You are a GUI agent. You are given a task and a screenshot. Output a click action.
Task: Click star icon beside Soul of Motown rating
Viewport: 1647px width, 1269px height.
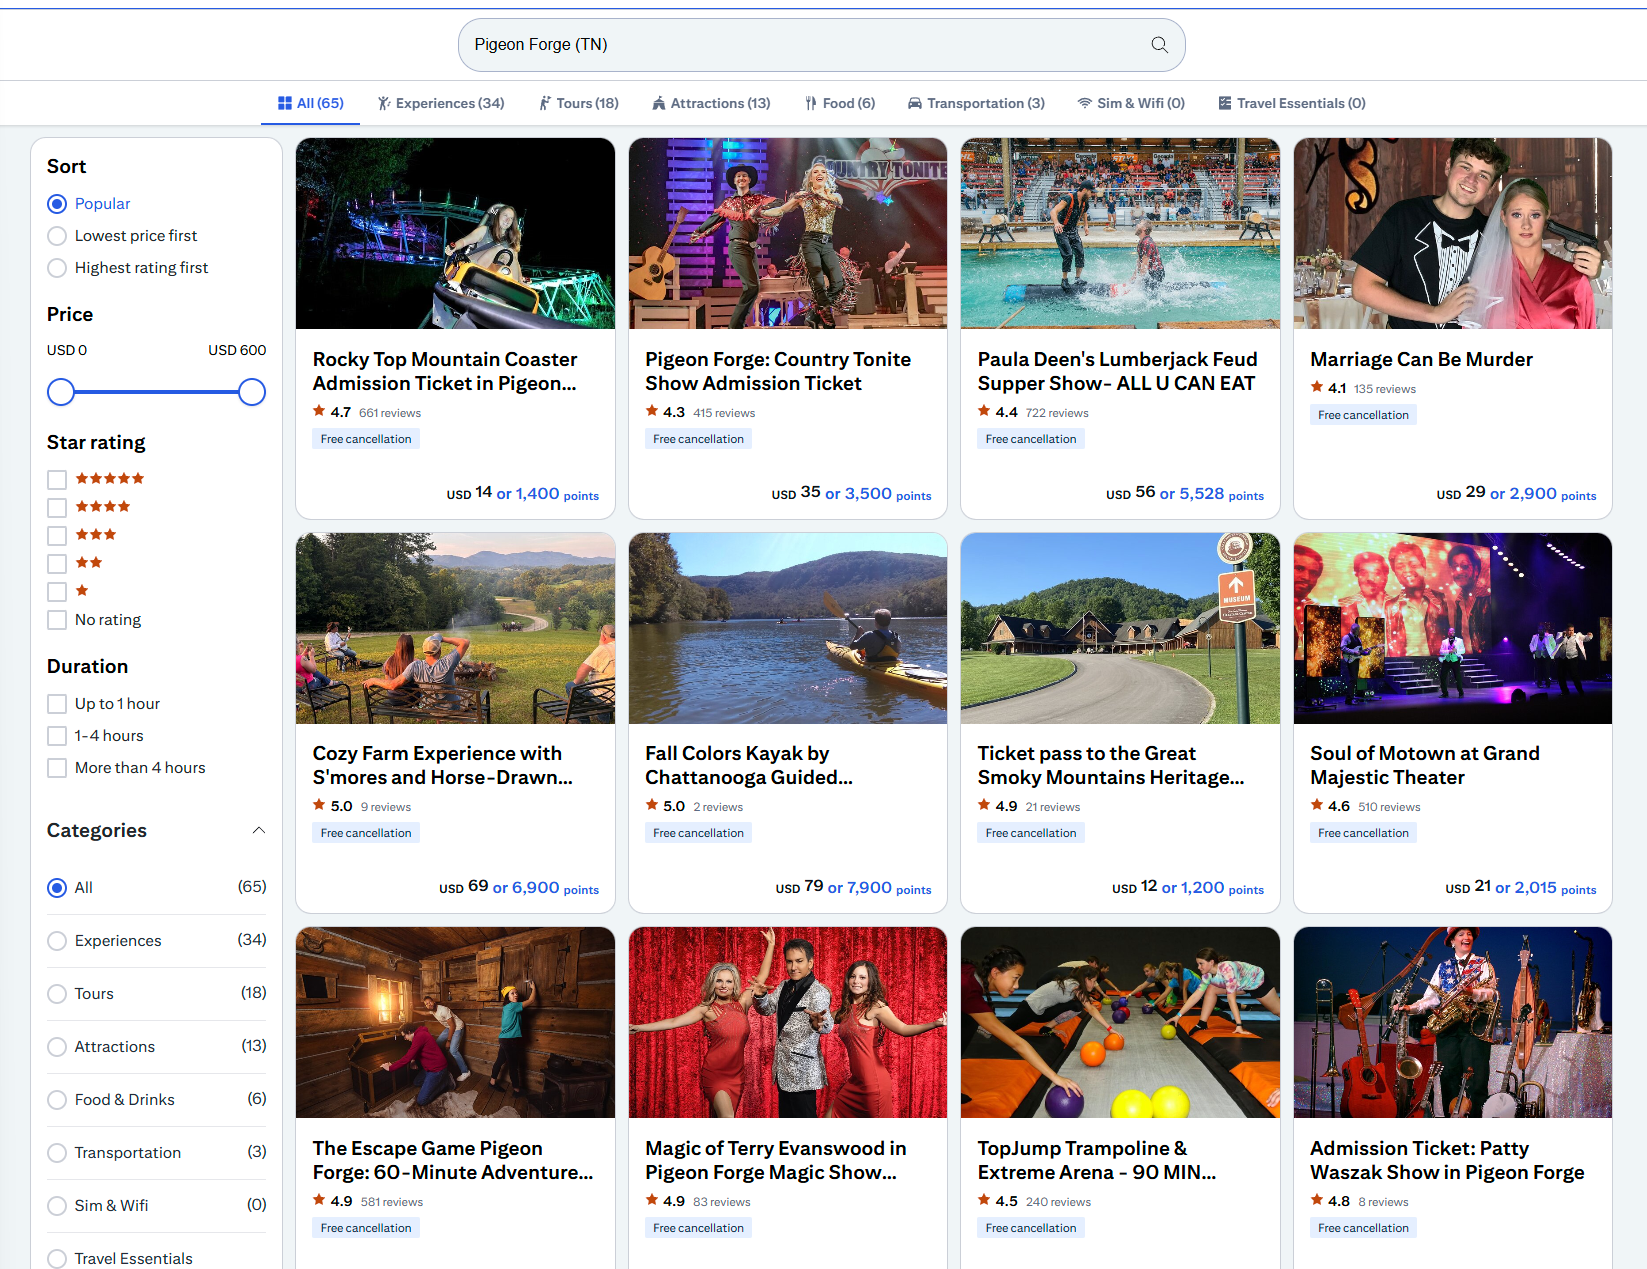tap(1317, 805)
